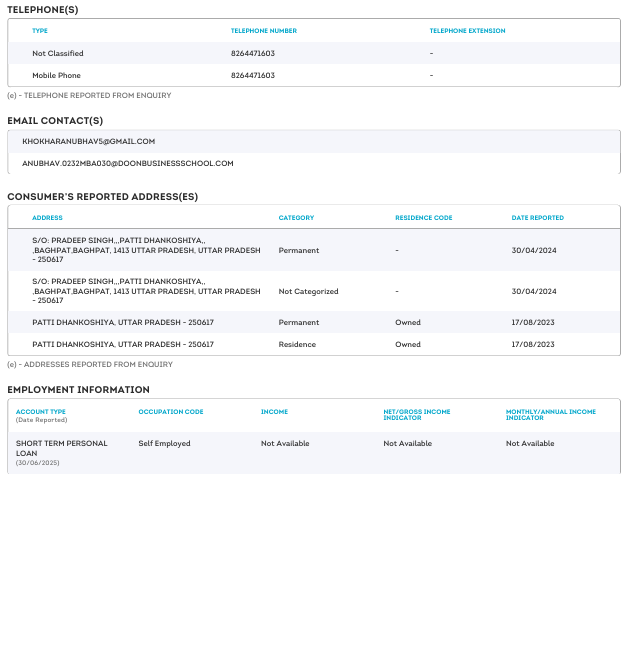Click the Consumer's Reported Address(es) heading

pyautogui.click(x=102, y=197)
